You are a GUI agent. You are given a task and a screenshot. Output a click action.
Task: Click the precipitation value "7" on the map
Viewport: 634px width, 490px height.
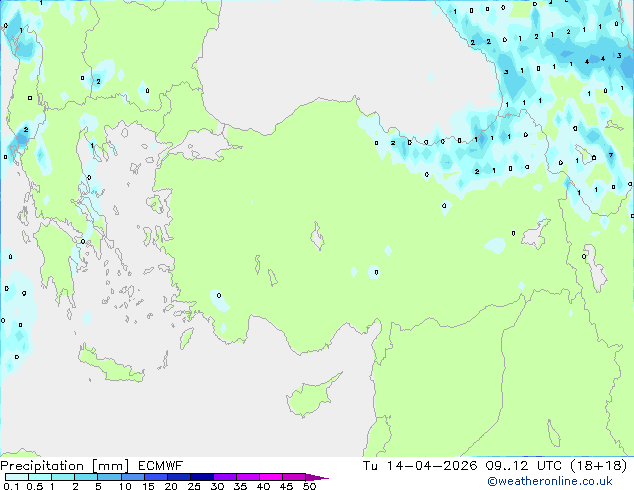(x=611, y=155)
